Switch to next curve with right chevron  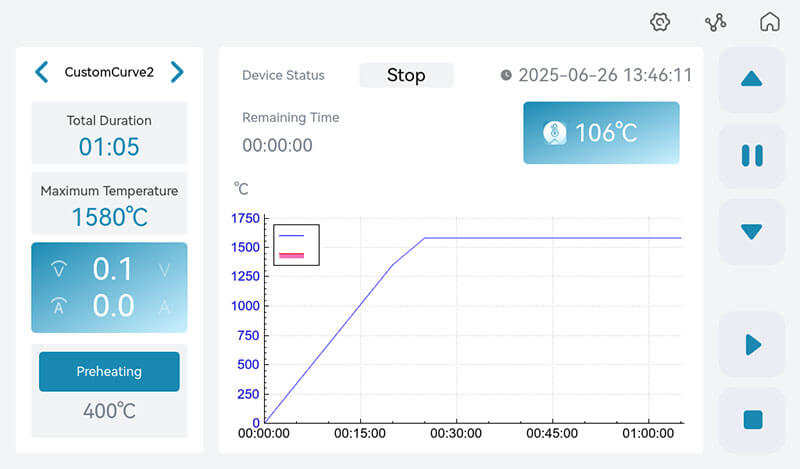[x=177, y=72]
